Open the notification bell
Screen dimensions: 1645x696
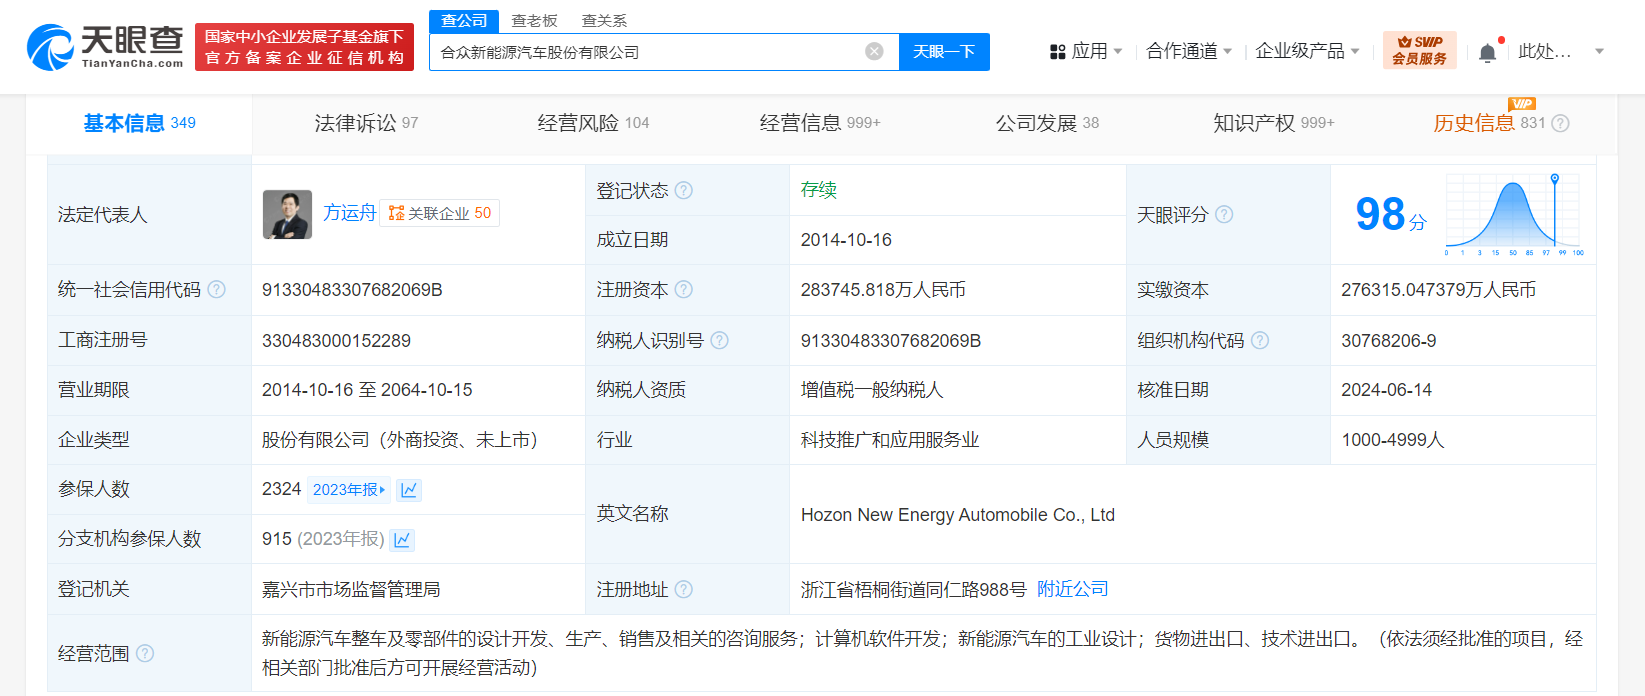(1487, 52)
